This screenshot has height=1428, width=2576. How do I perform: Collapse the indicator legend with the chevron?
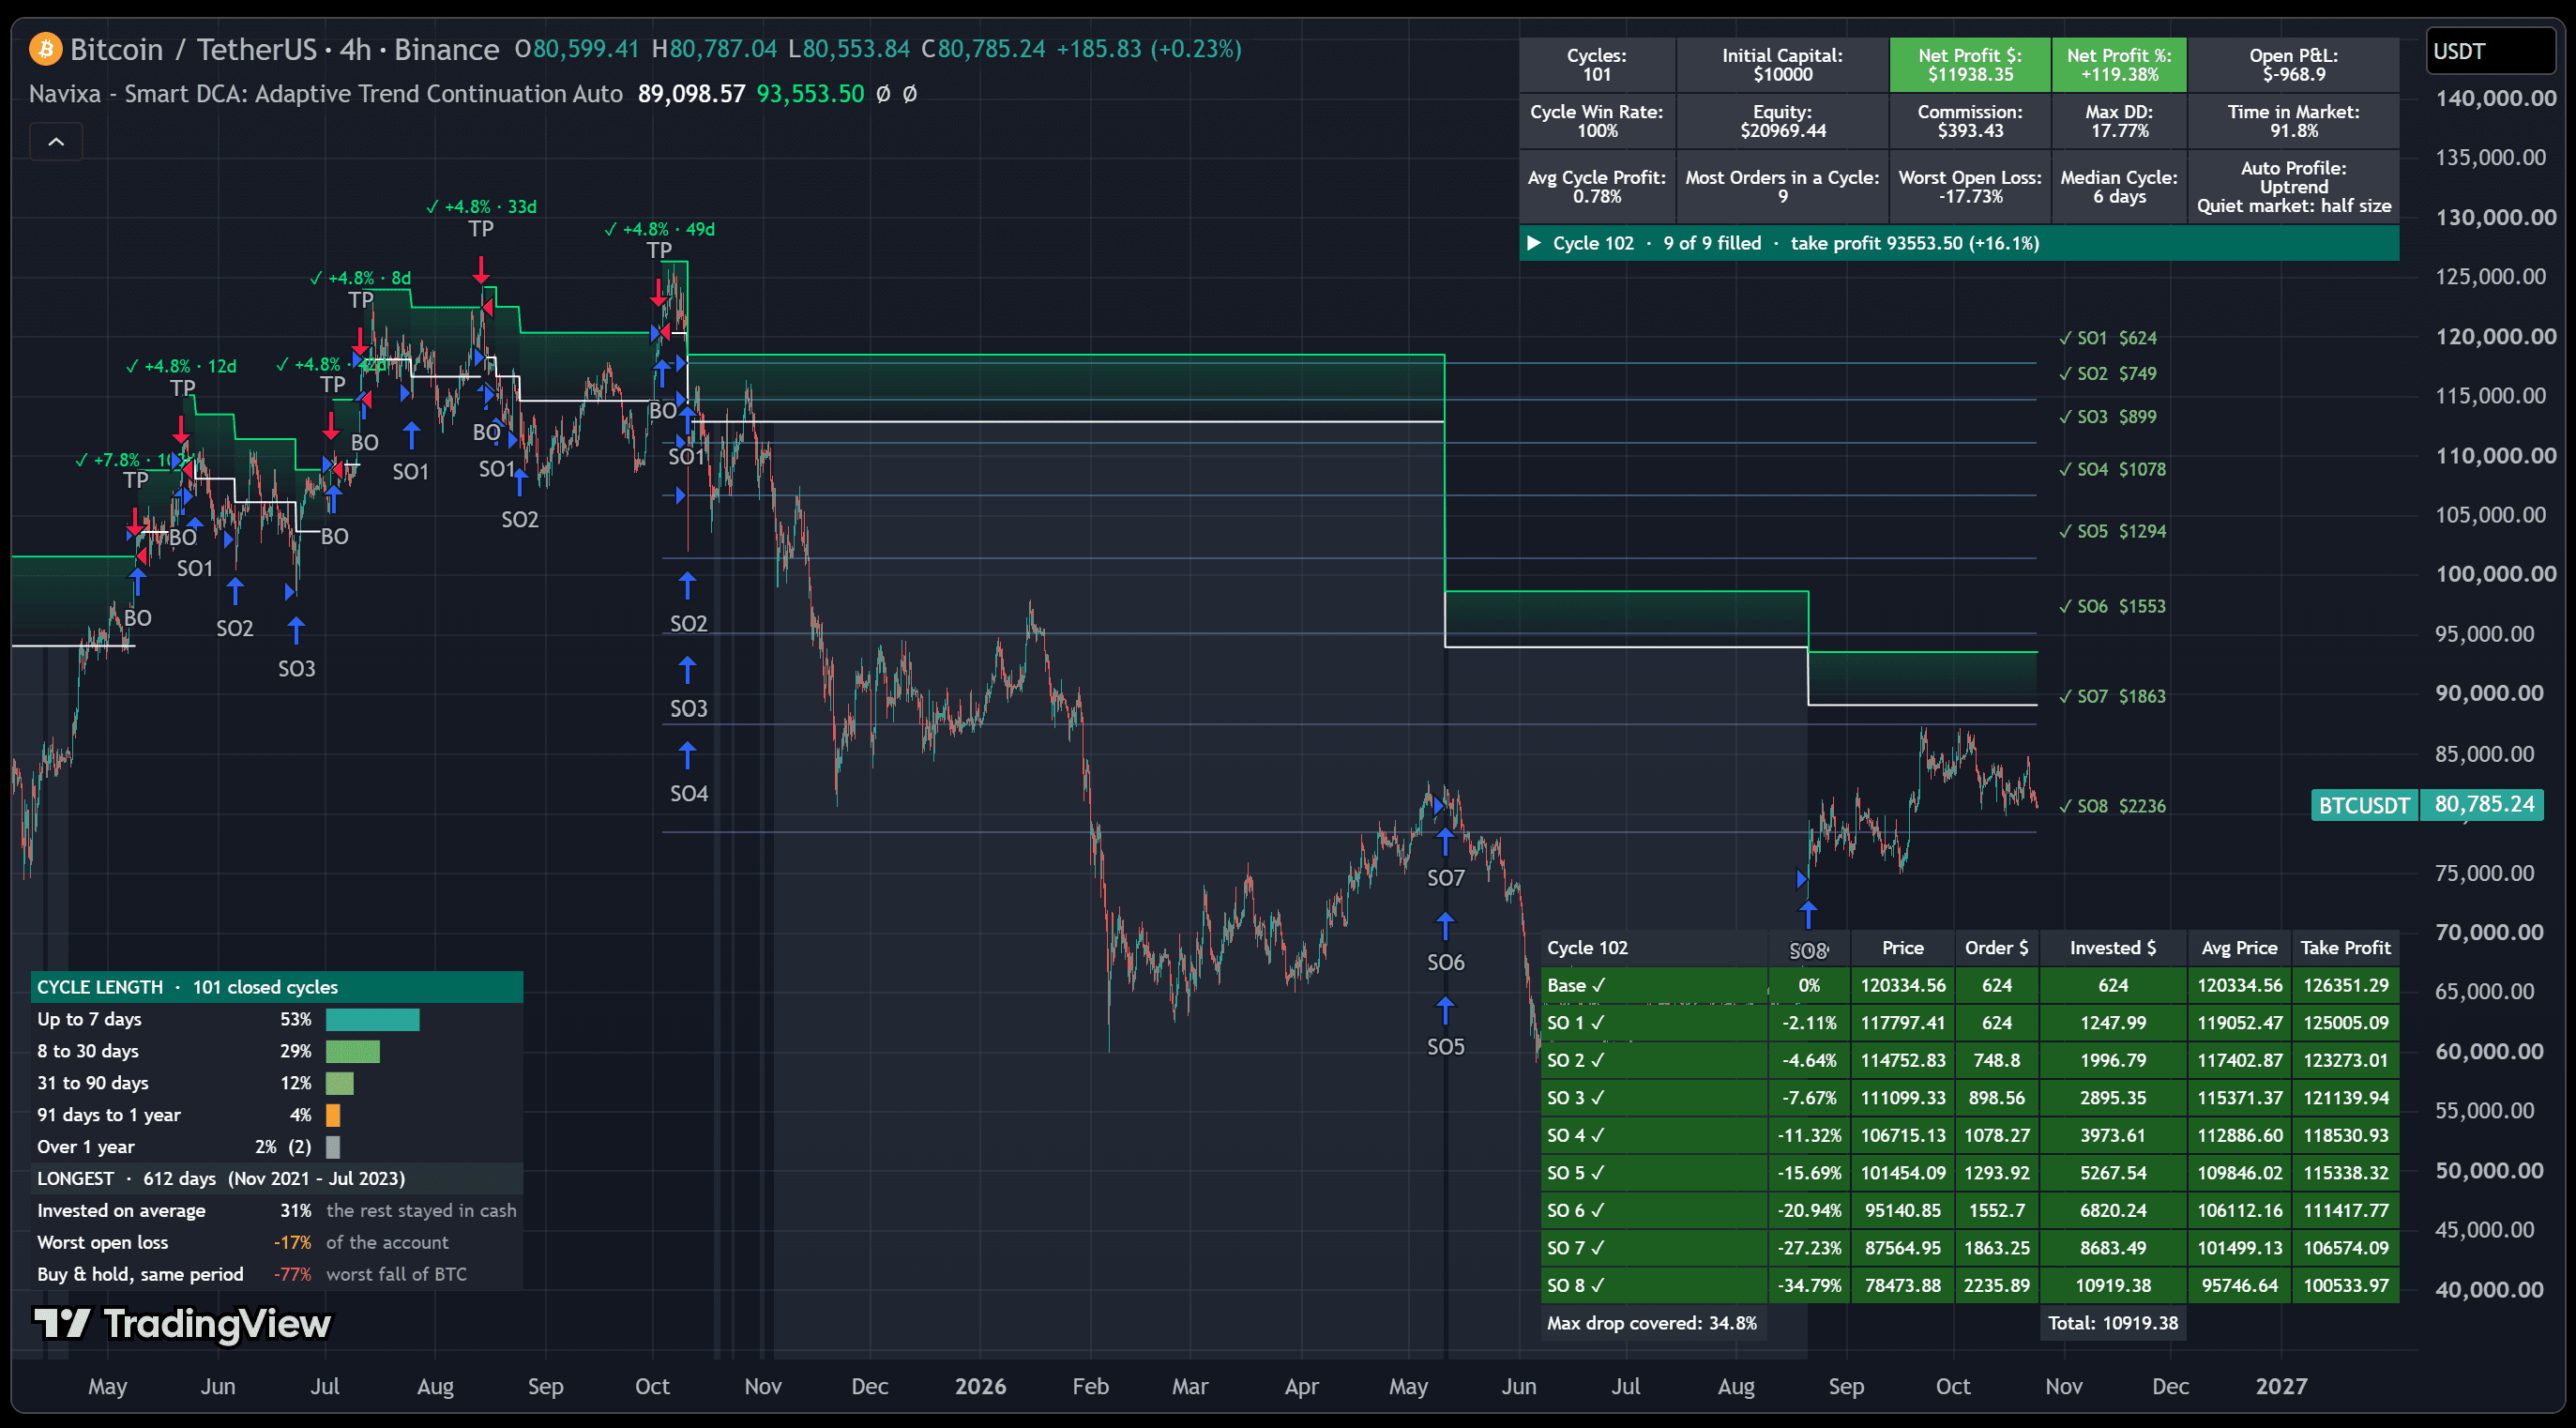click(x=56, y=142)
